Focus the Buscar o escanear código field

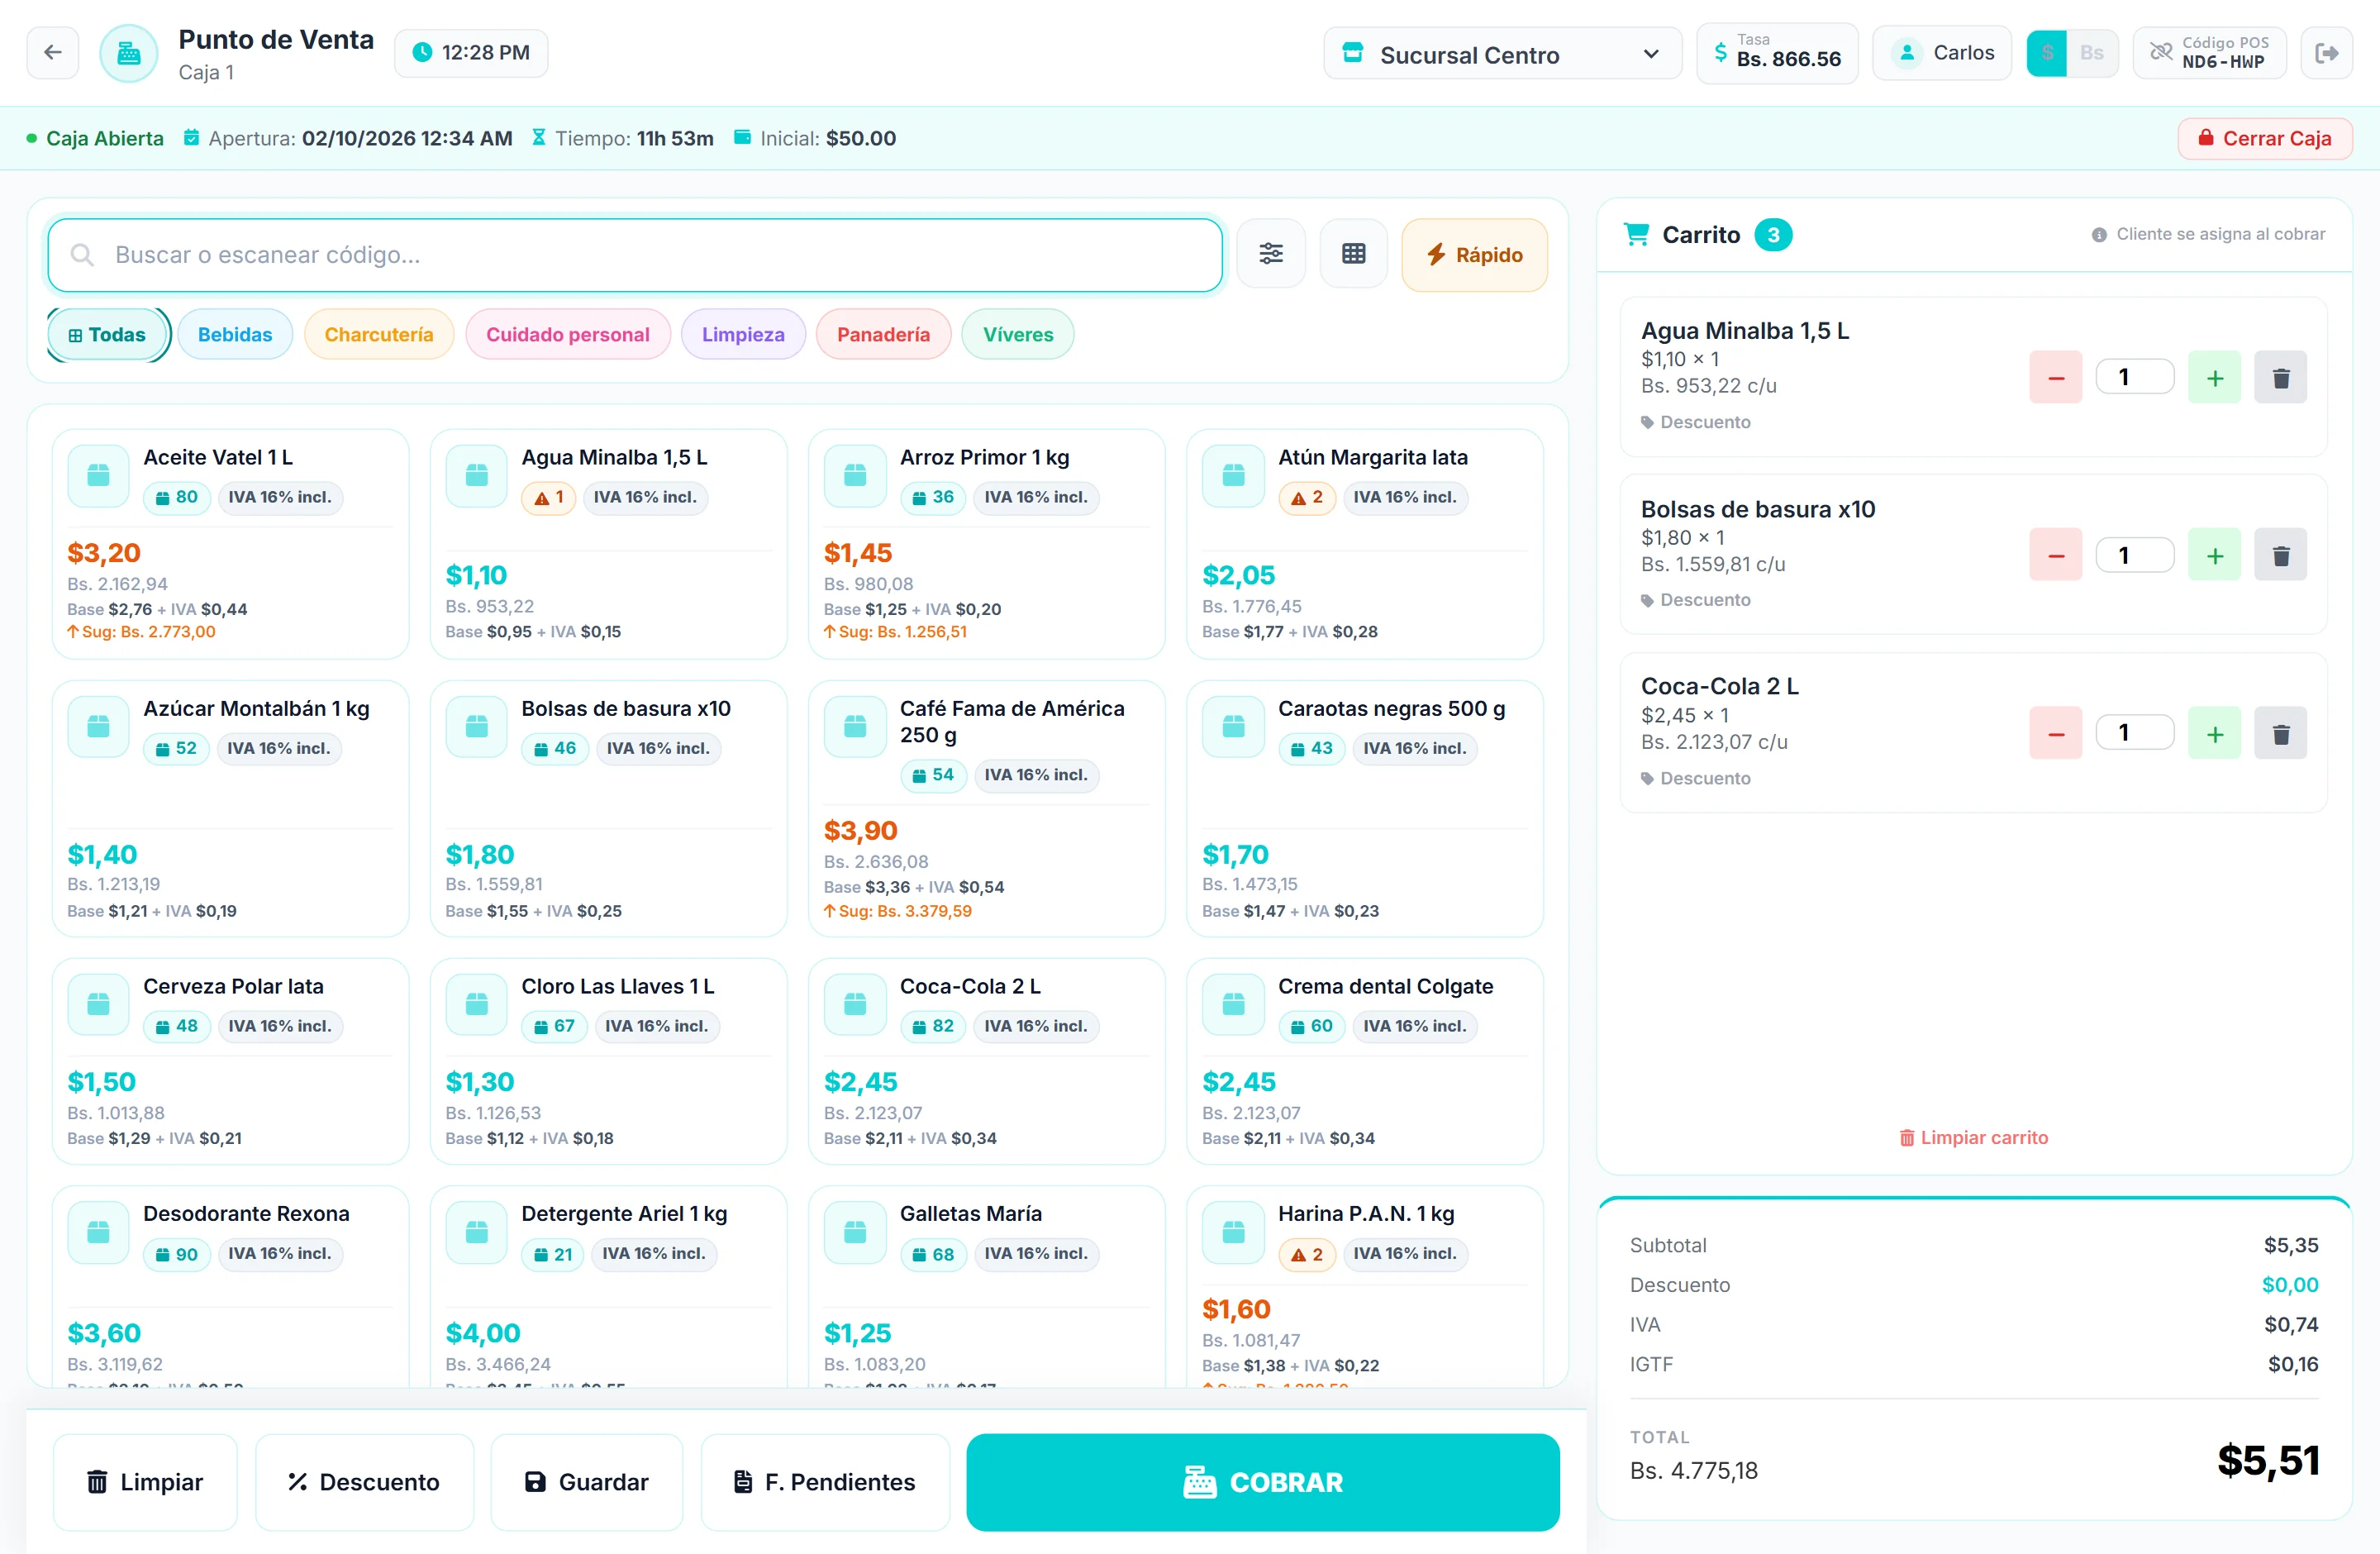click(x=635, y=255)
